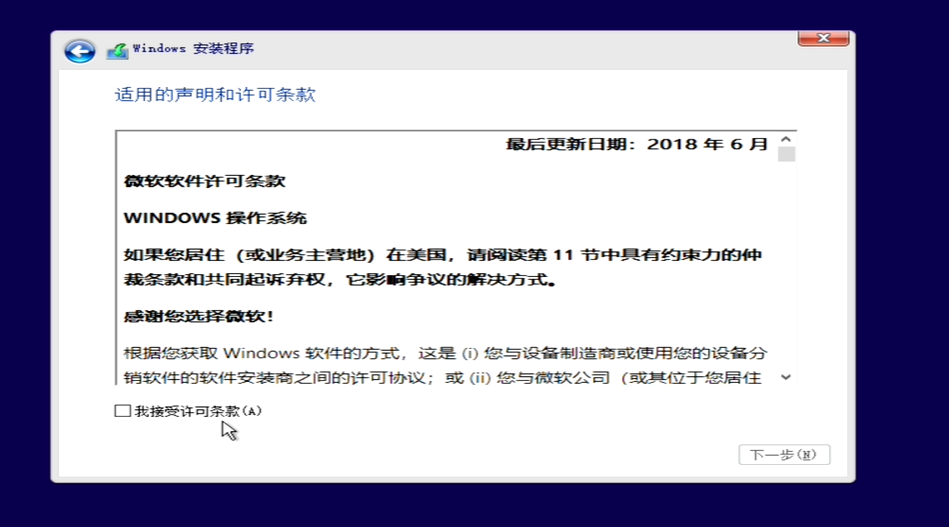Click the line WINDOWS 操作系统
Image resolution: width=949 pixels, height=527 pixels.
[215, 218]
